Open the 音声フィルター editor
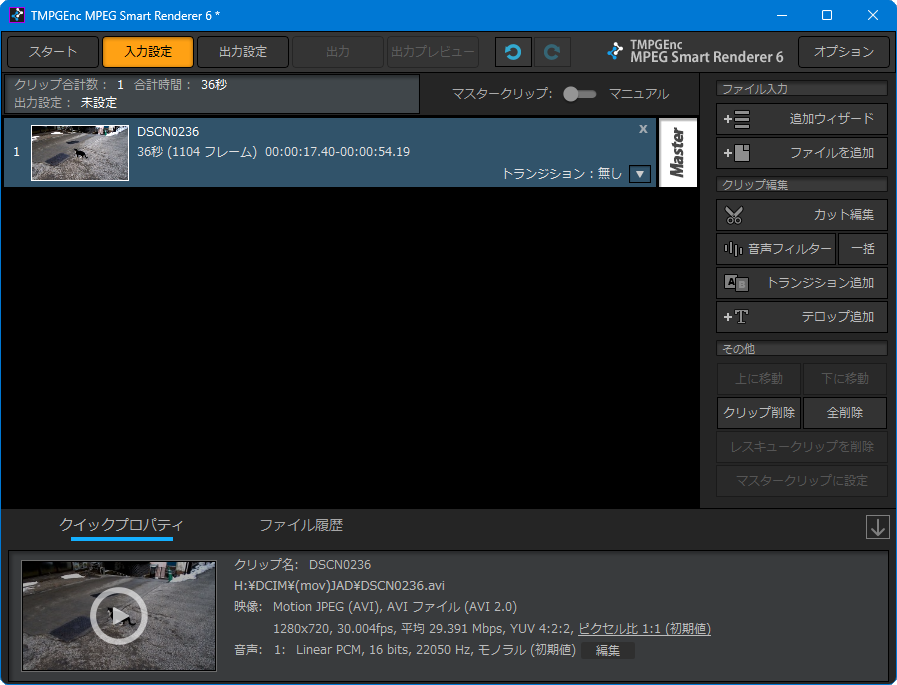The height and width of the screenshot is (685, 897). (x=776, y=249)
